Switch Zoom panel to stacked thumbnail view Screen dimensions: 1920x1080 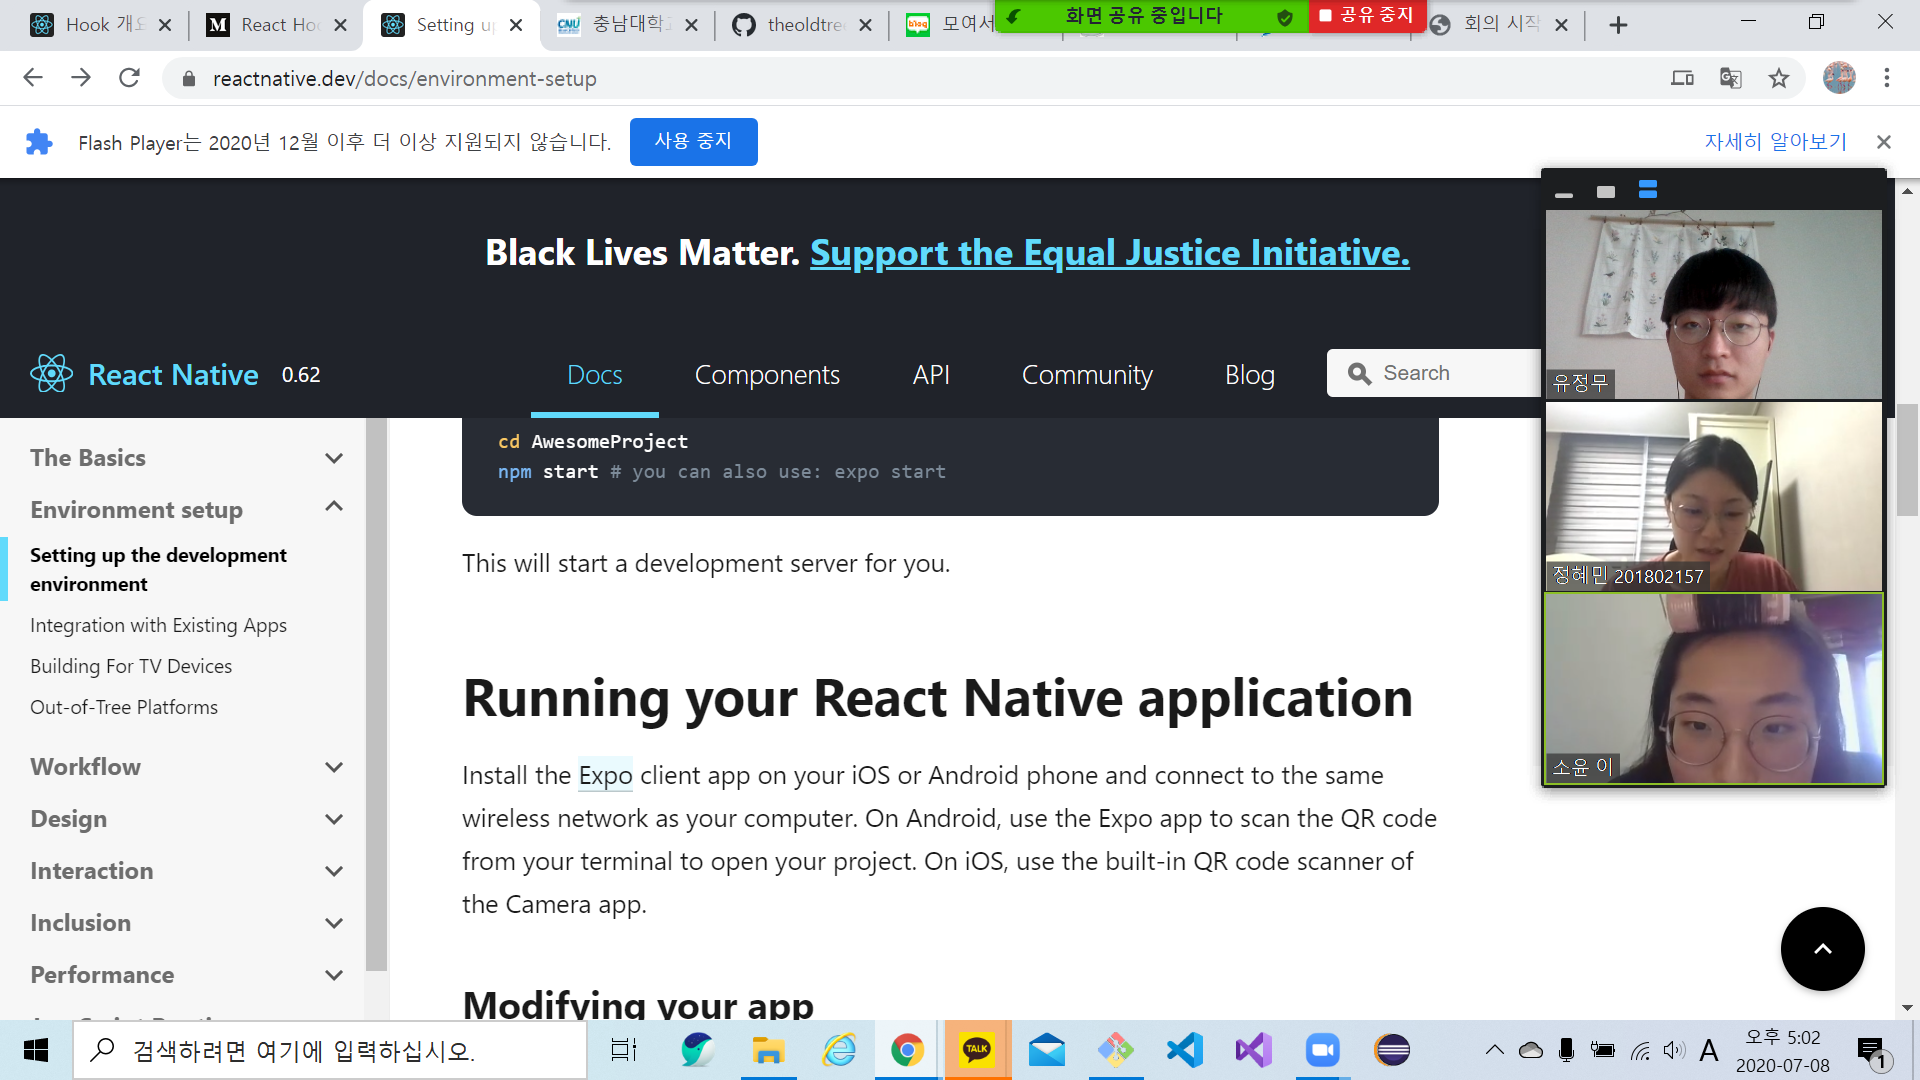tap(1648, 190)
